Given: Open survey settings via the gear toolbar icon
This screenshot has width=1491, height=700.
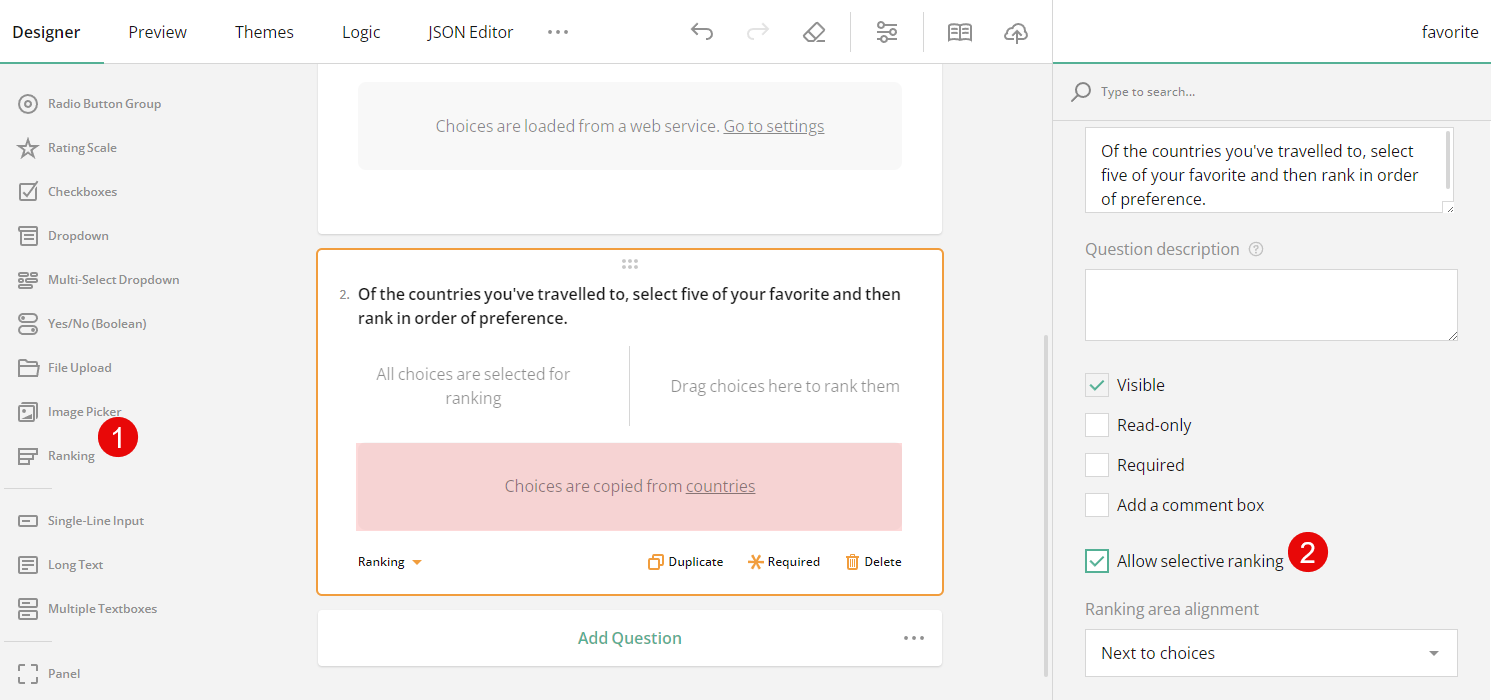Looking at the screenshot, I should pyautogui.click(x=886, y=31).
